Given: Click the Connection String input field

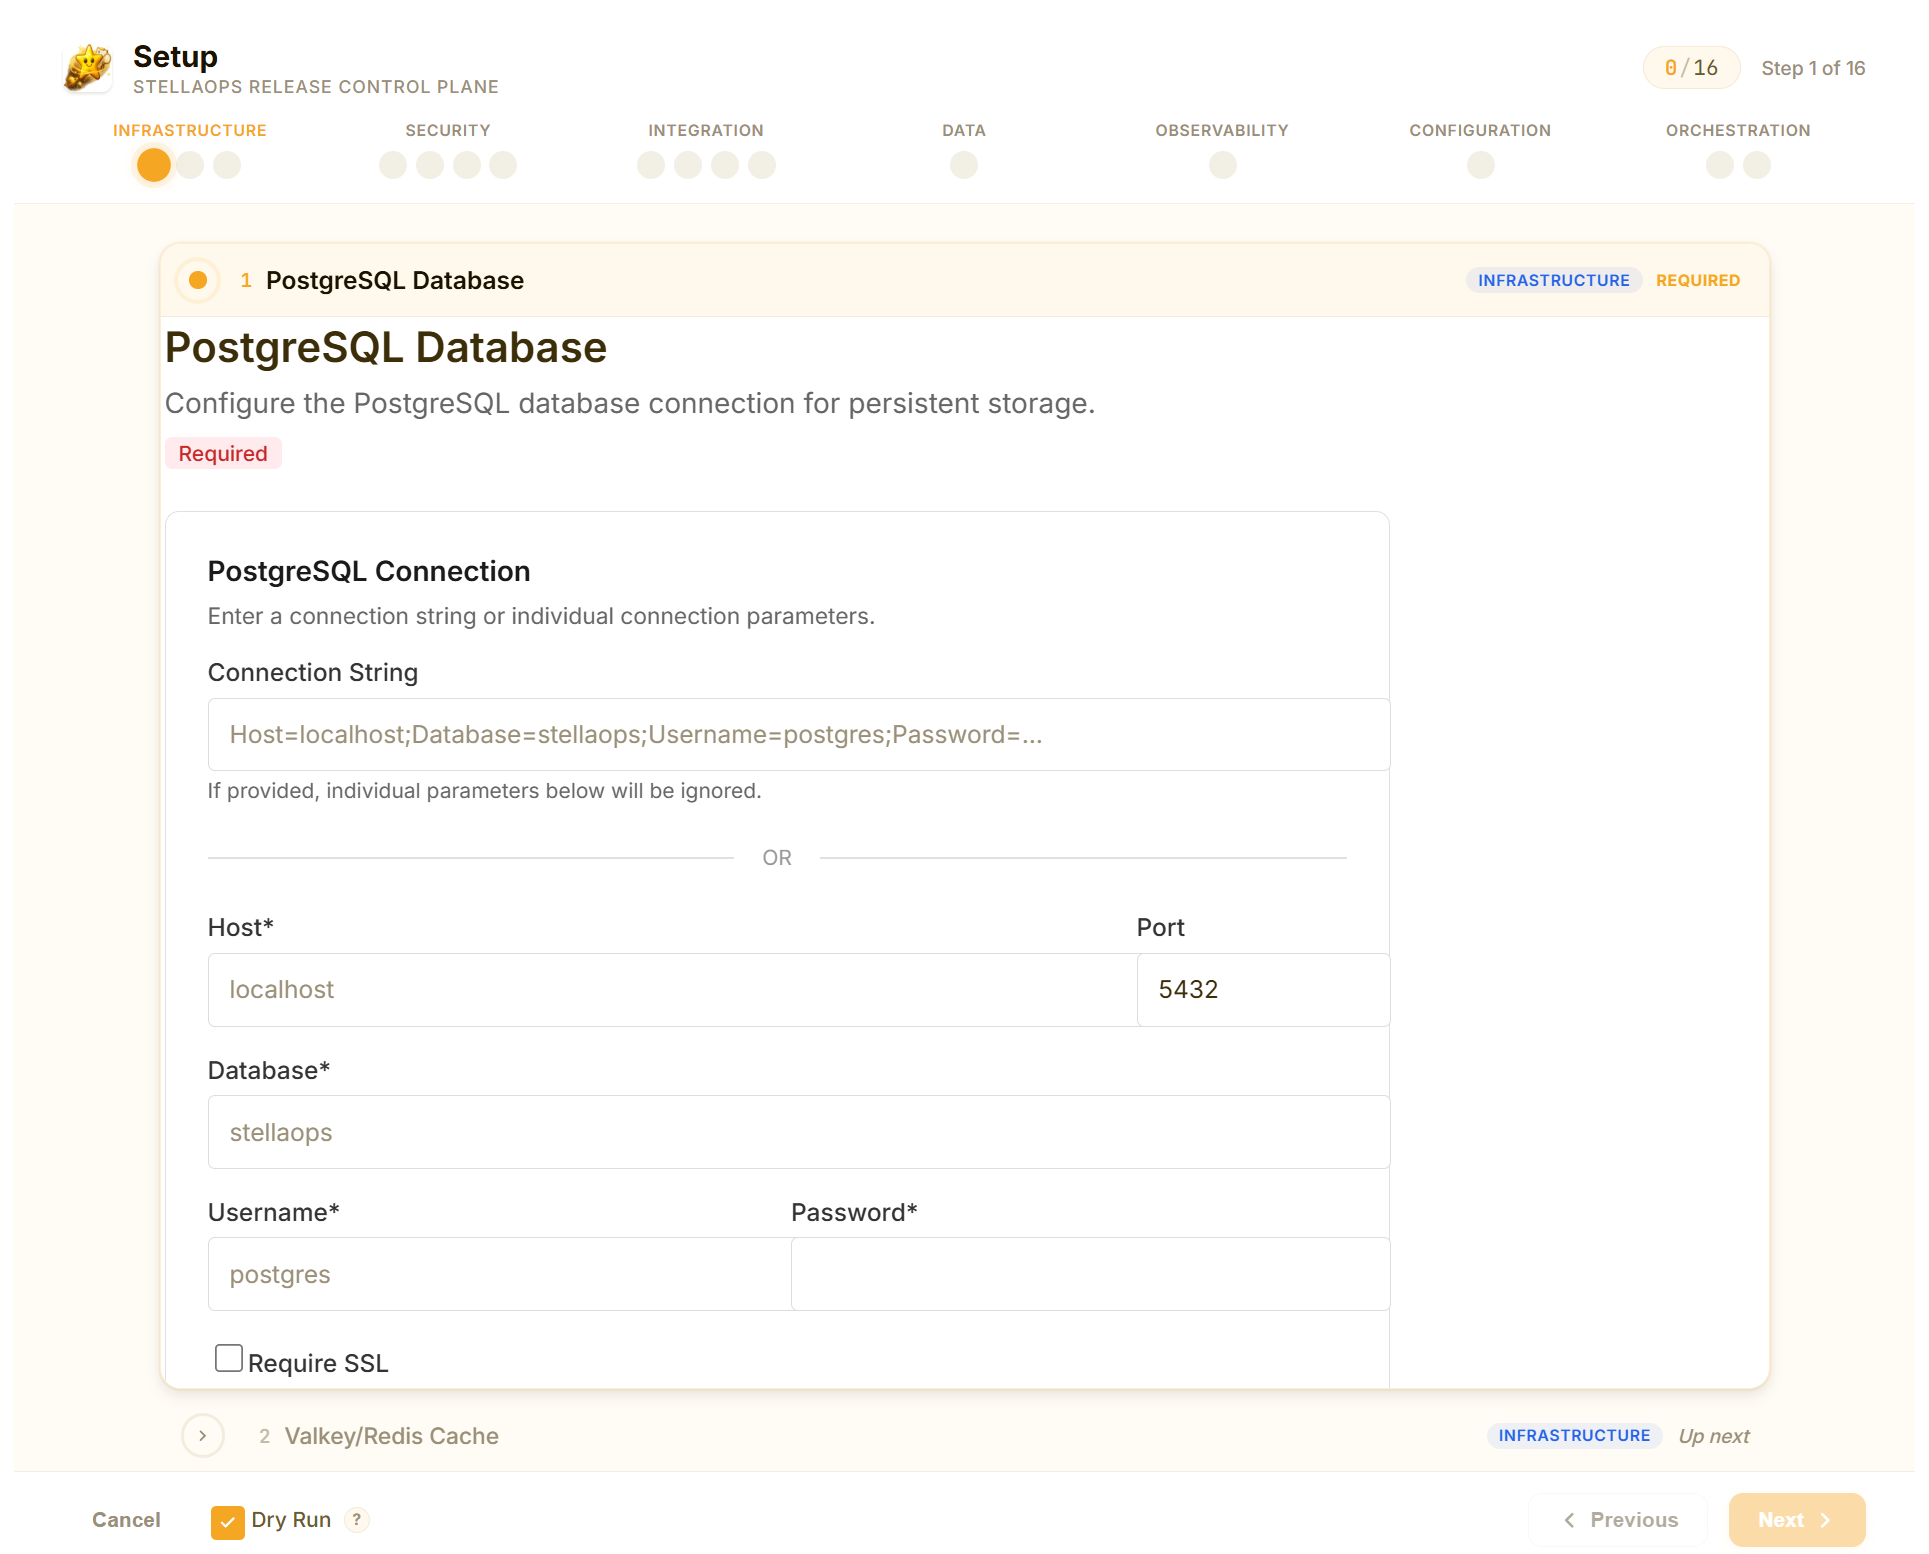Looking at the screenshot, I should tap(798, 735).
